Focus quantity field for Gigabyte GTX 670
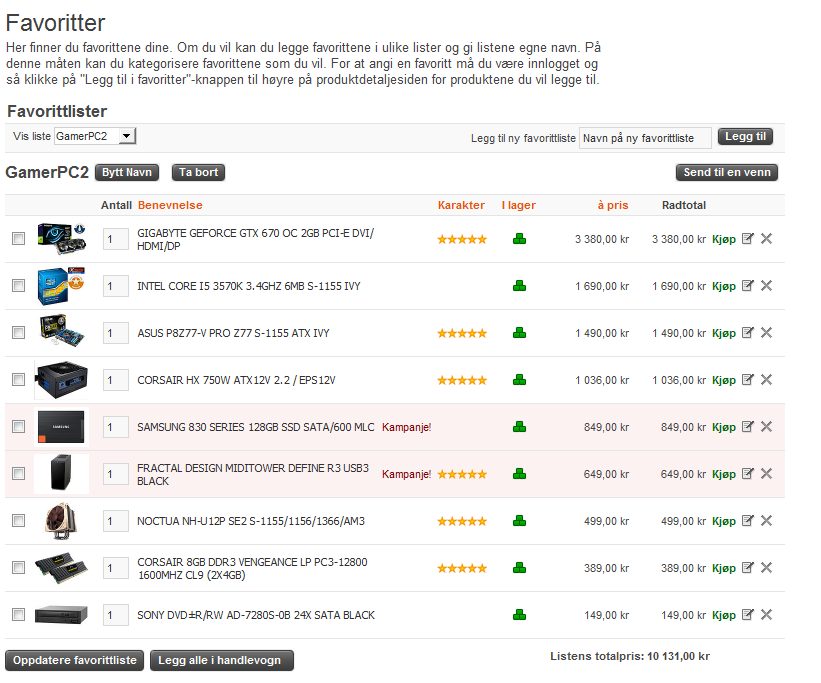Viewport: 821px width, 683px height. click(x=116, y=239)
